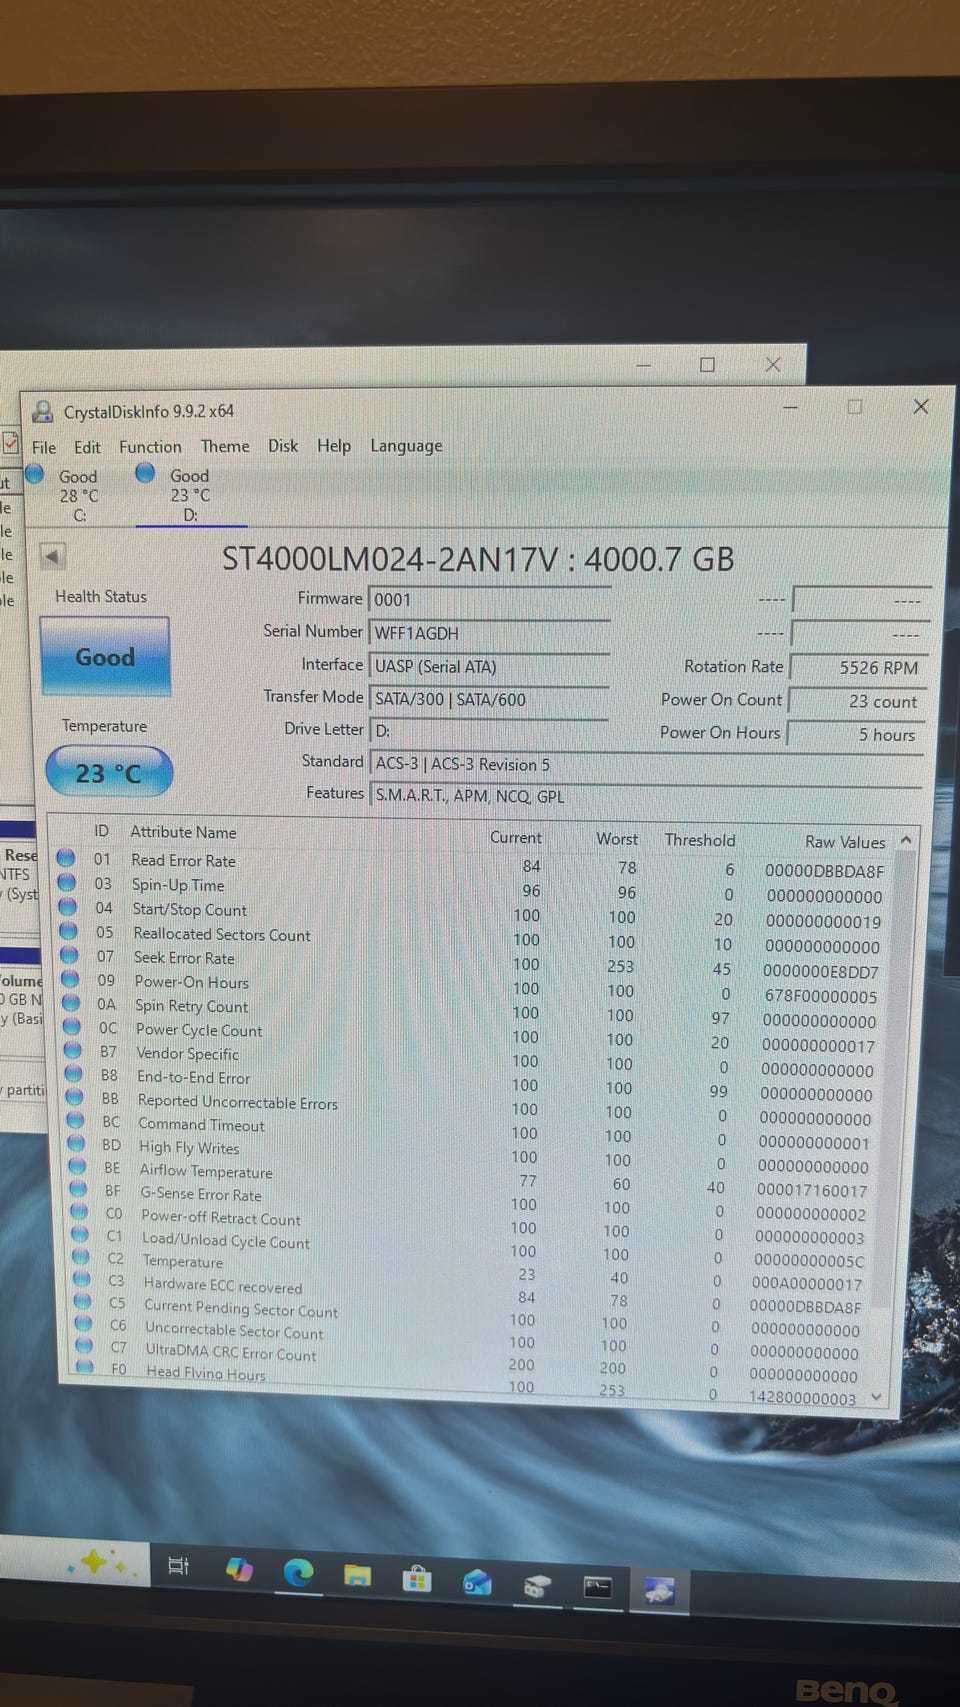Screen dimensions: 960x1707
Task: Click the CrystalDiskInfo title bar app icon
Action: coord(42,411)
